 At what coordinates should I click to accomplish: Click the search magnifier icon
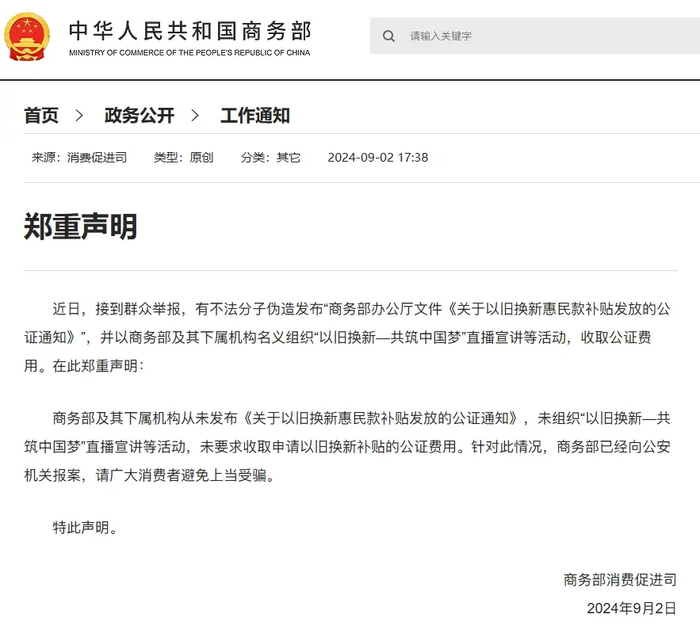[388, 36]
